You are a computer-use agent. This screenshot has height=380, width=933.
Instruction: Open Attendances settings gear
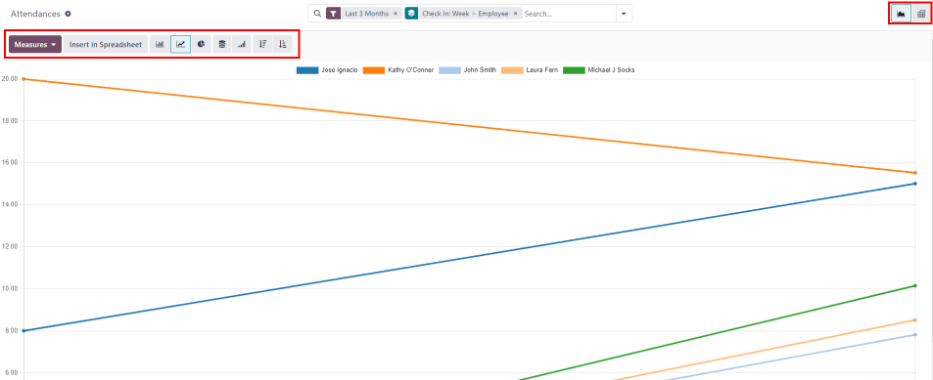point(68,14)
